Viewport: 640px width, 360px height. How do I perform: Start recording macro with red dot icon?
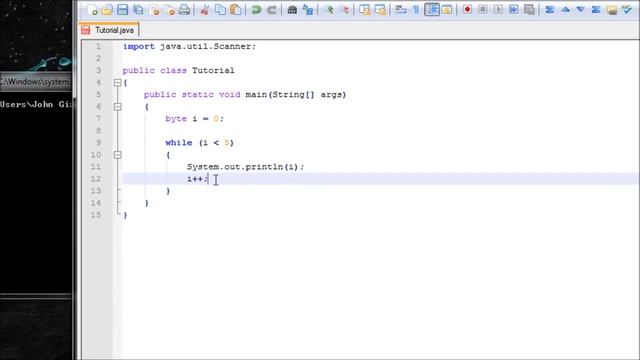point(467,10)
